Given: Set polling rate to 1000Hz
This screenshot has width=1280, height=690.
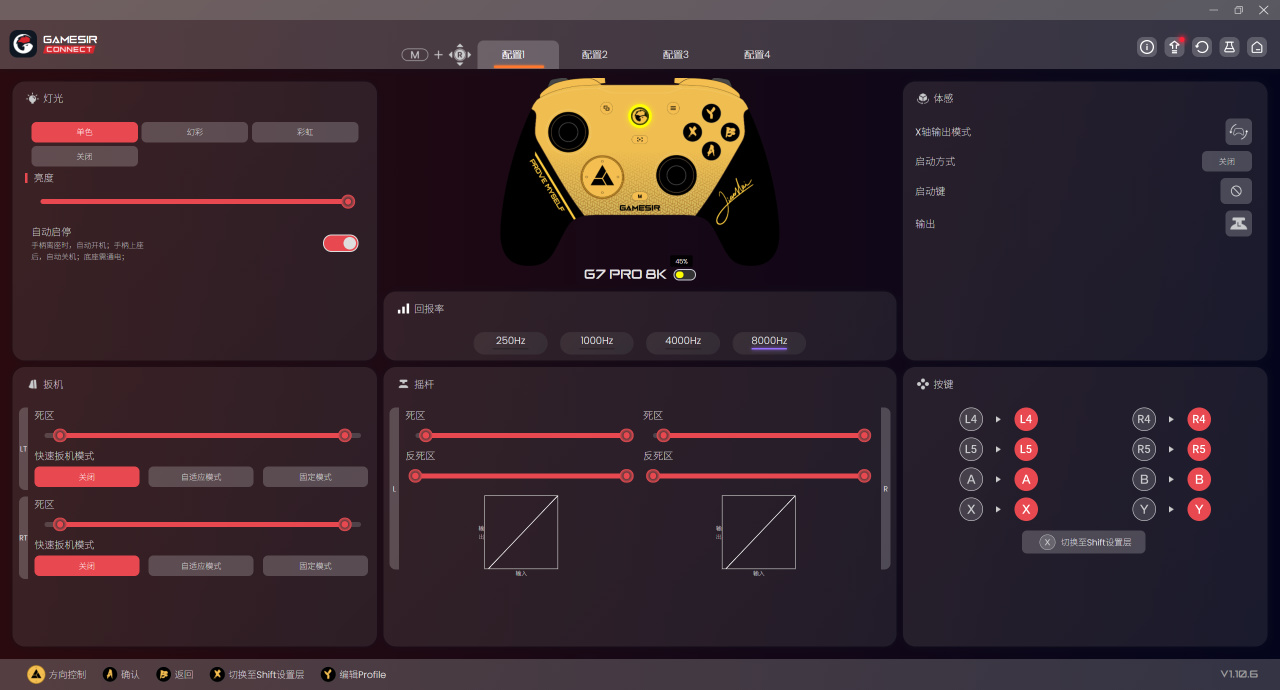Looking at the screenshot, I should tap(597, 341).
